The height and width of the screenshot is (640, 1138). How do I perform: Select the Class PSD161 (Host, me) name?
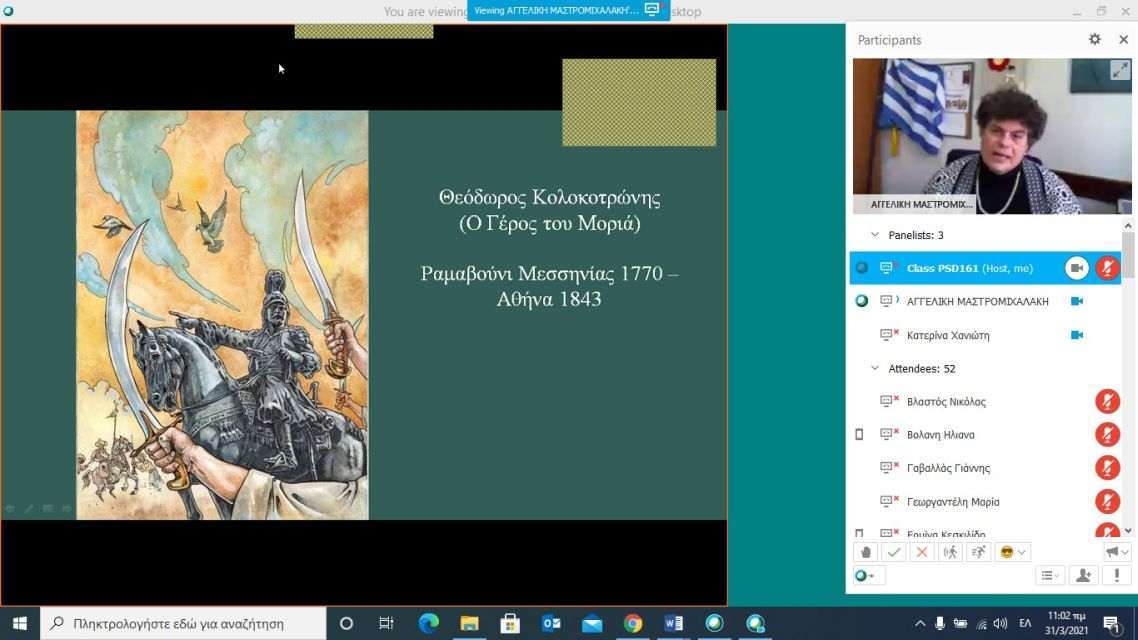pyautogui.click(x=970, y=268)
